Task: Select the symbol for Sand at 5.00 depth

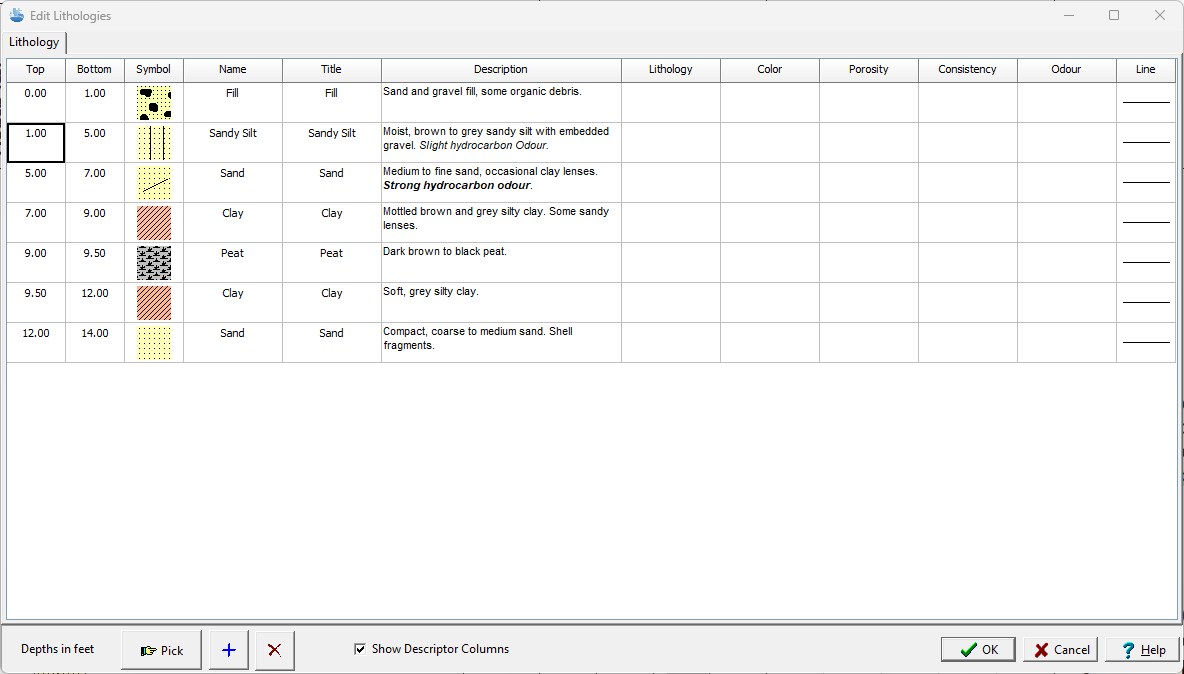Action: [154, 183]
